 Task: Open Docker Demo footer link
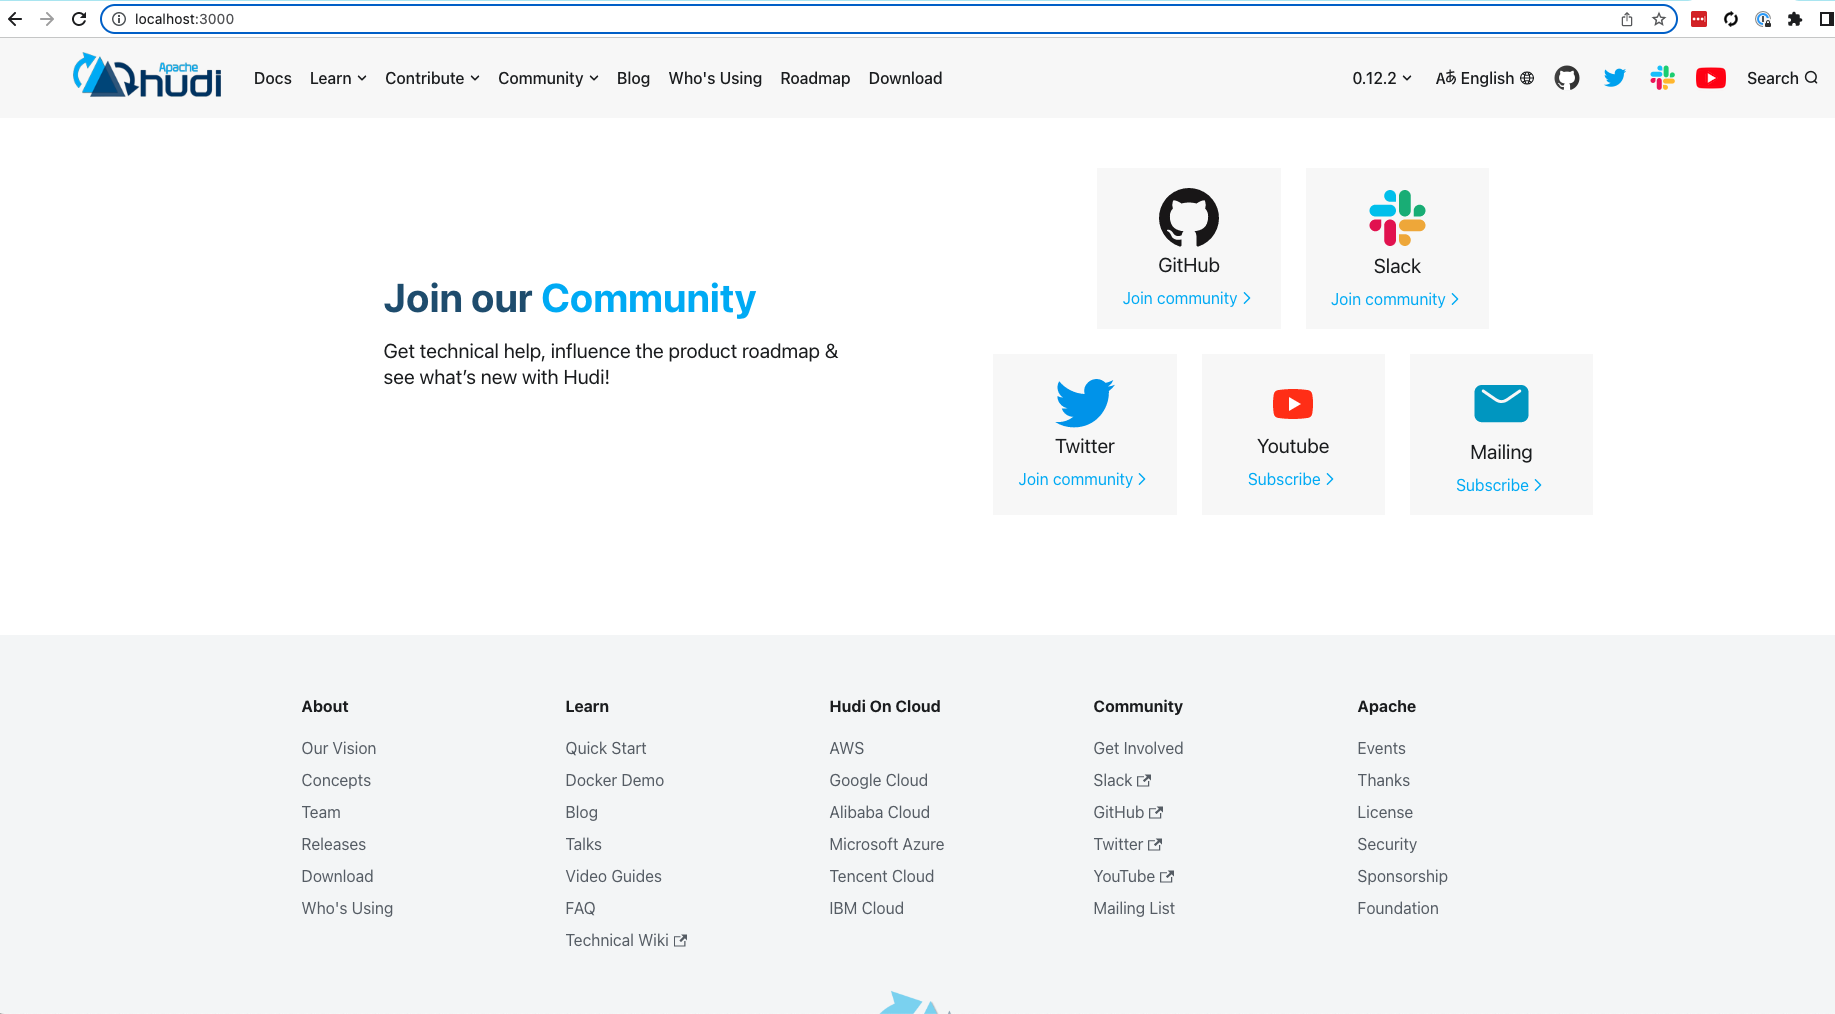[x=615, y=780]
